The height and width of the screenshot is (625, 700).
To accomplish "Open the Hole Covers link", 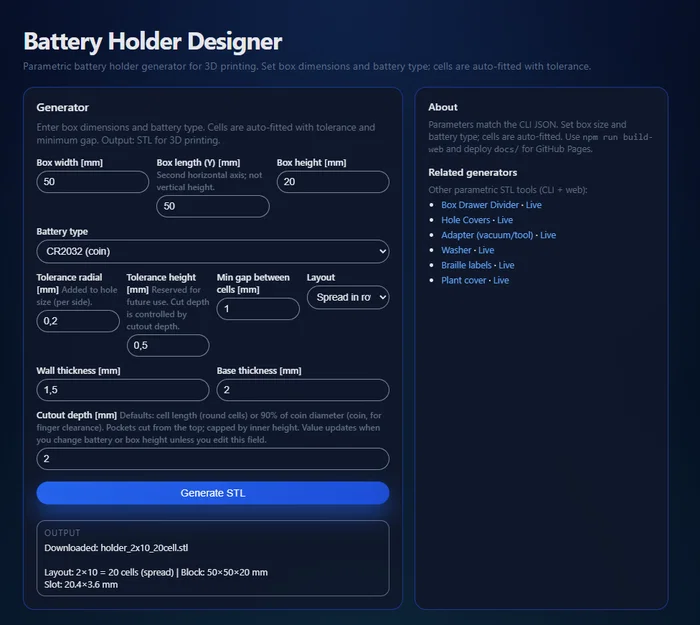I will 466,220.
